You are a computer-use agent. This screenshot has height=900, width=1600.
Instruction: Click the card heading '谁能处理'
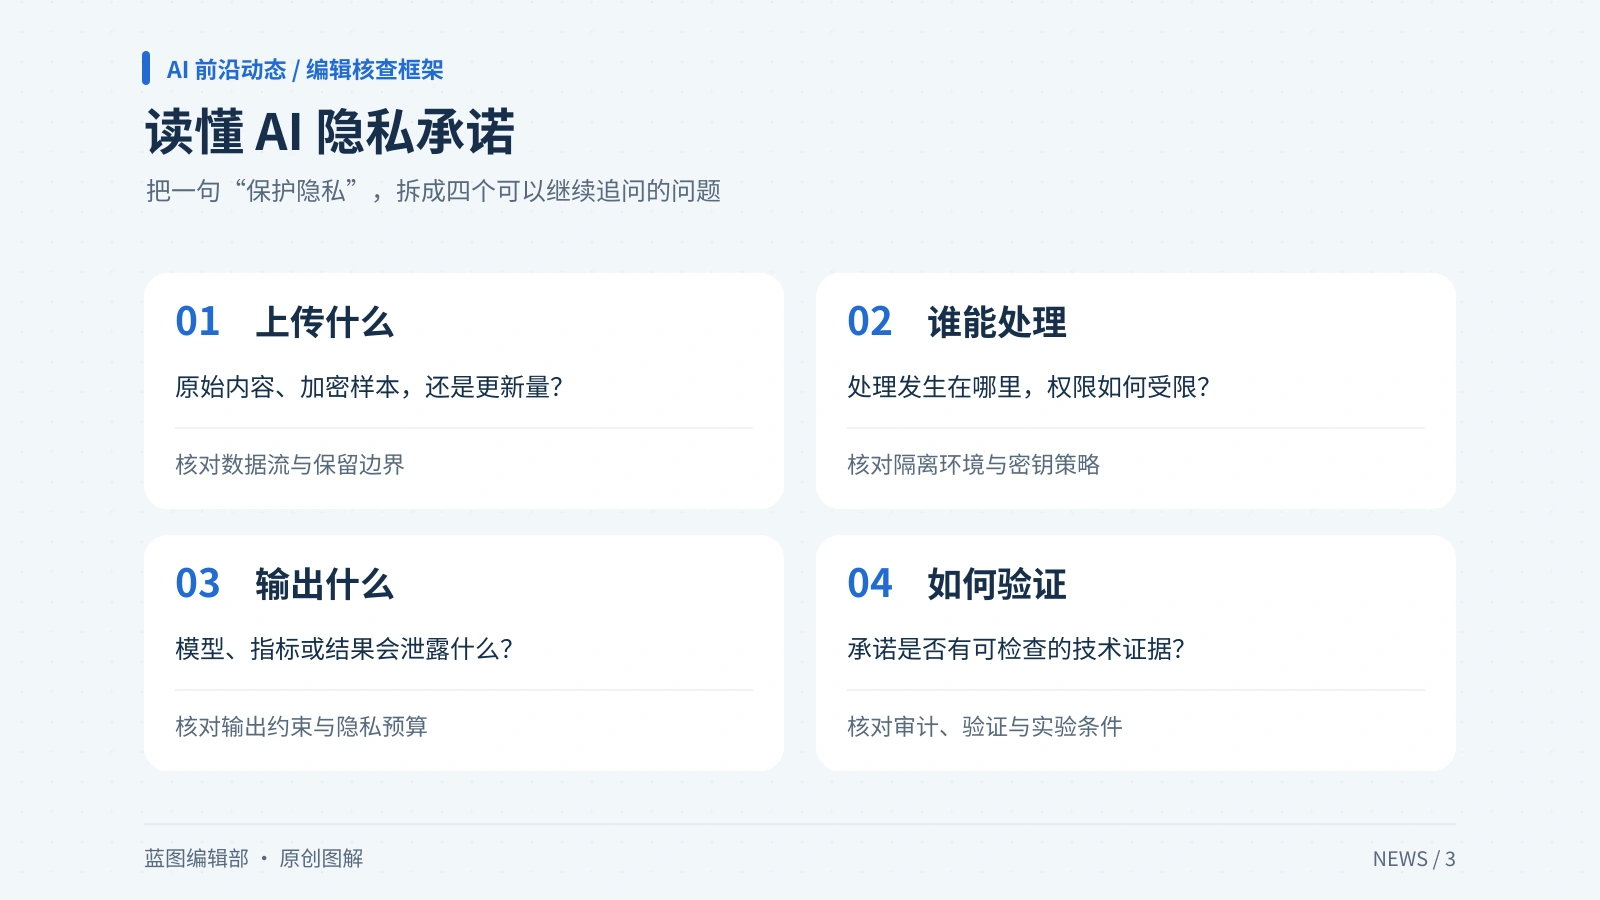click(997, 322)
